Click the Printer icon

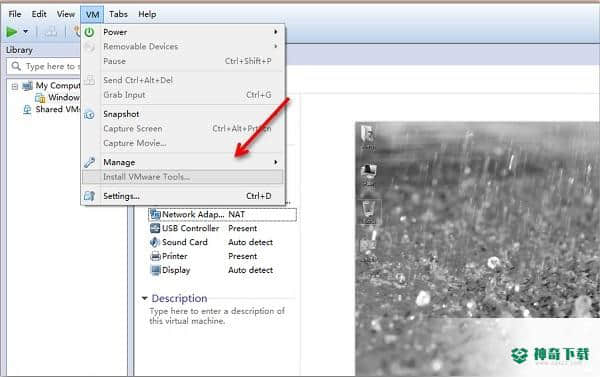155,256
